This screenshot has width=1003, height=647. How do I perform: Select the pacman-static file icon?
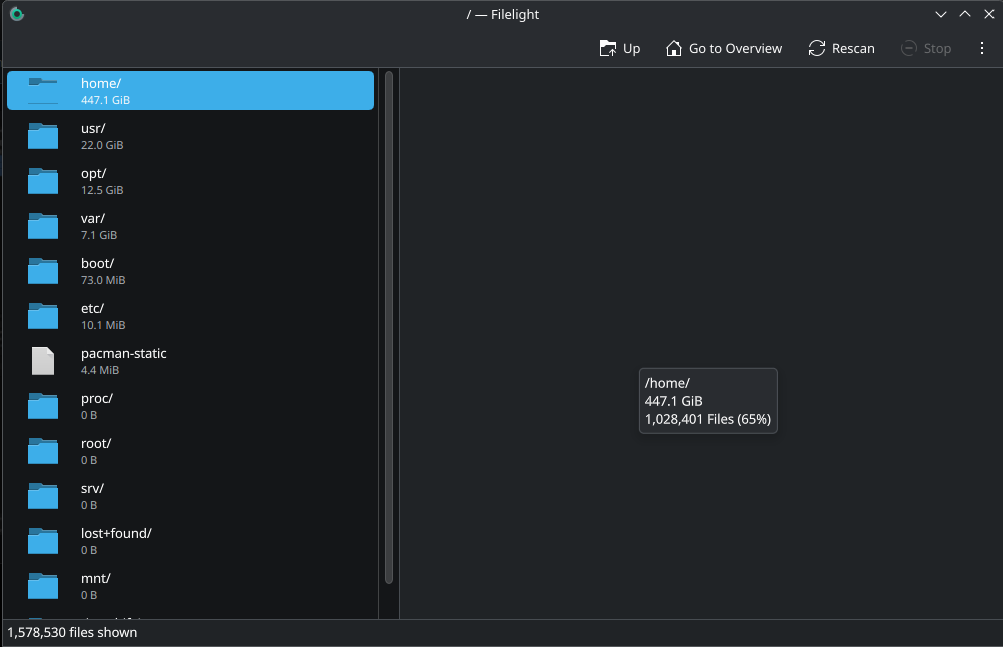43,361
